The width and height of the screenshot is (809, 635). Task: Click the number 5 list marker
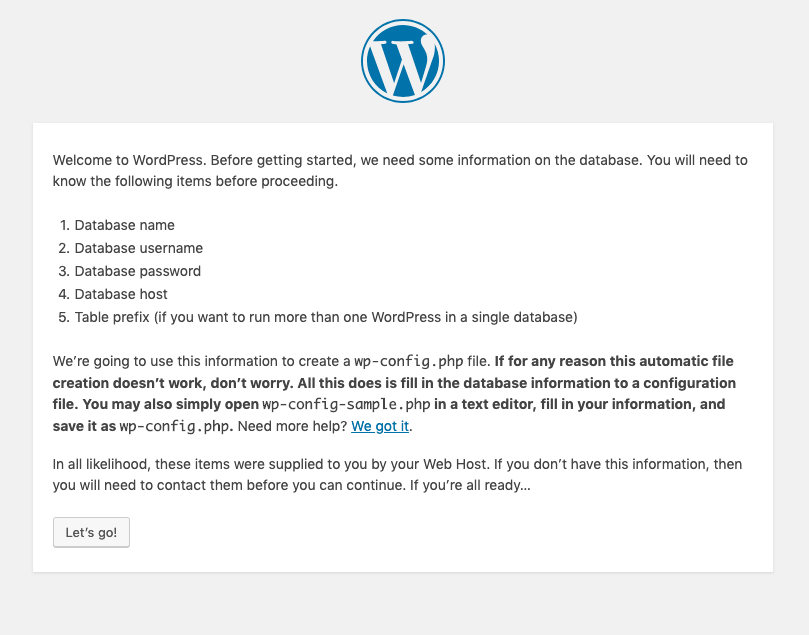click(x=64, y=317)
